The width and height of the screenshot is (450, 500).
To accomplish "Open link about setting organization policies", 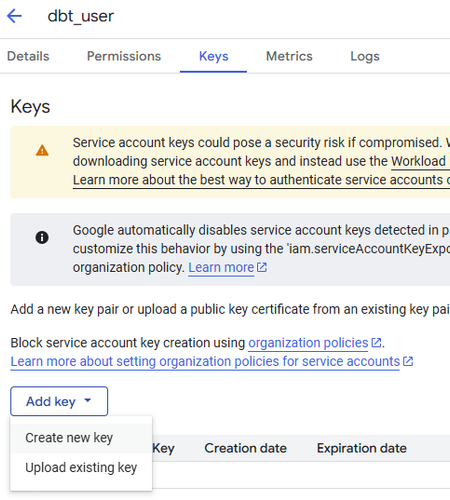I will point(205,362).
